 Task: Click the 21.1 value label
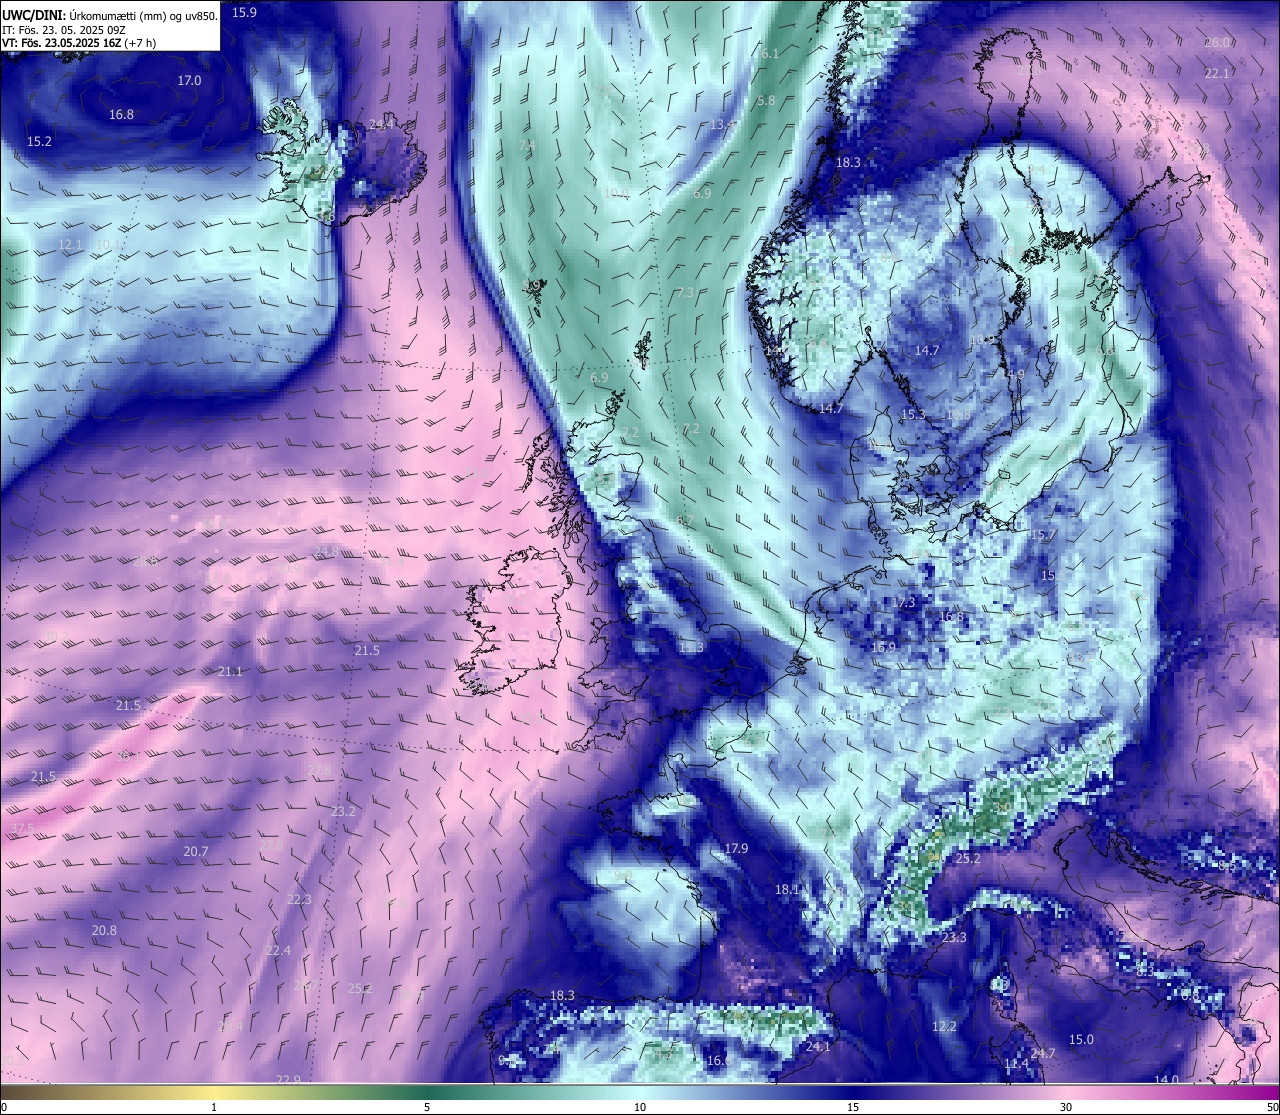pos(230,671)
